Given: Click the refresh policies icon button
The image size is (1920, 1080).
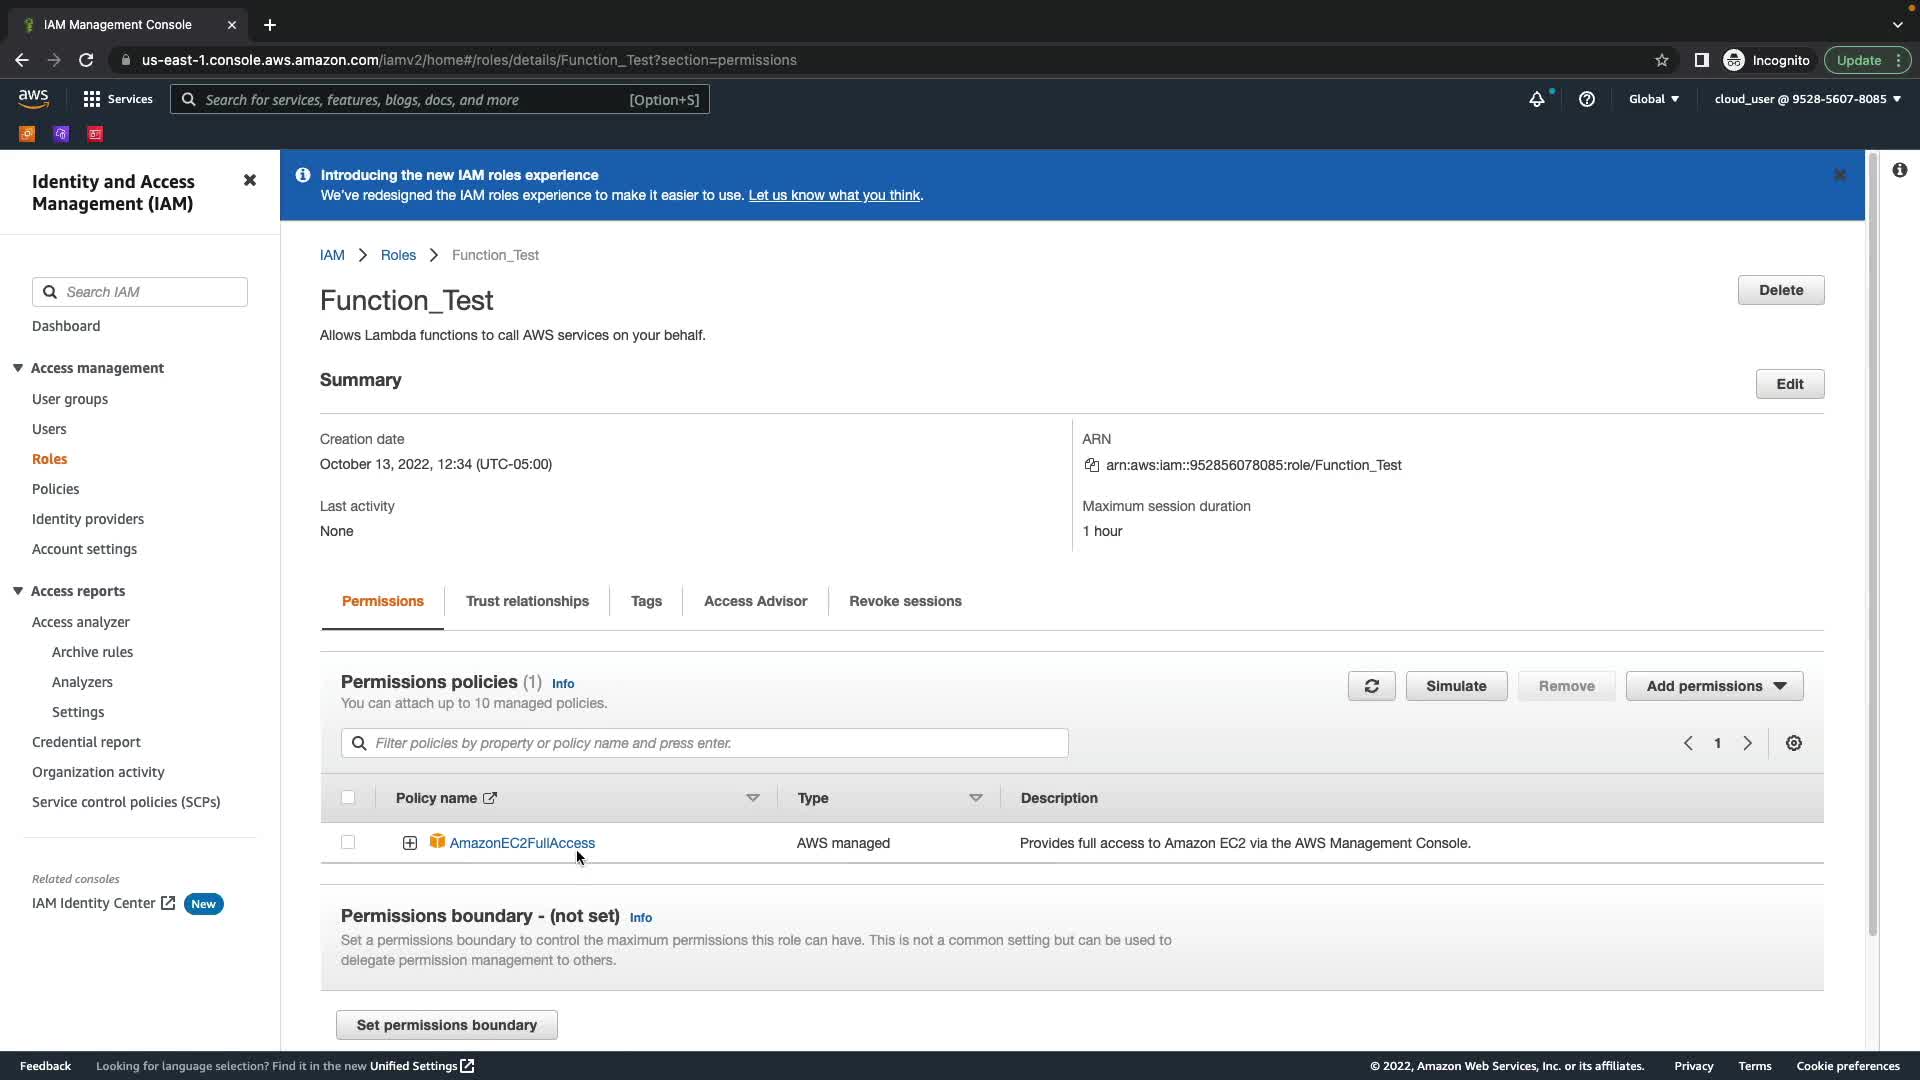Looking at the screenshot, I should tap(1371, 686).
